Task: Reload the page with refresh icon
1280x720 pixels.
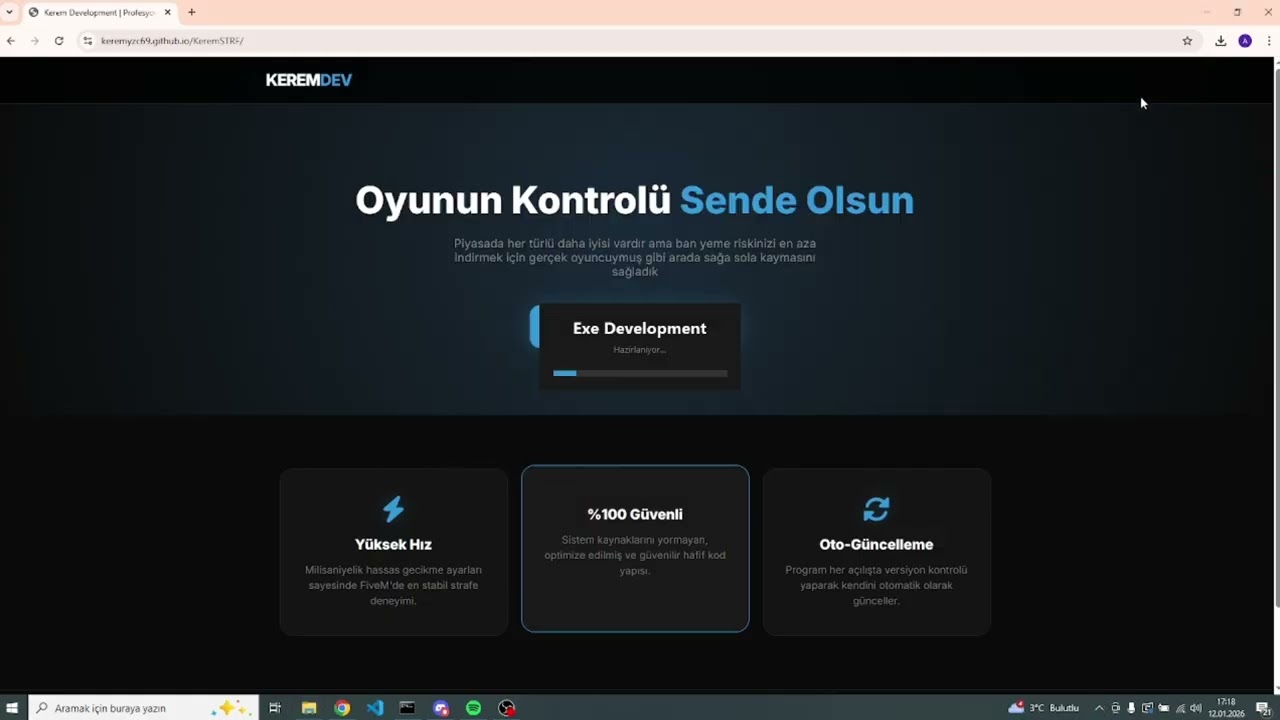Action: (59, 41)
